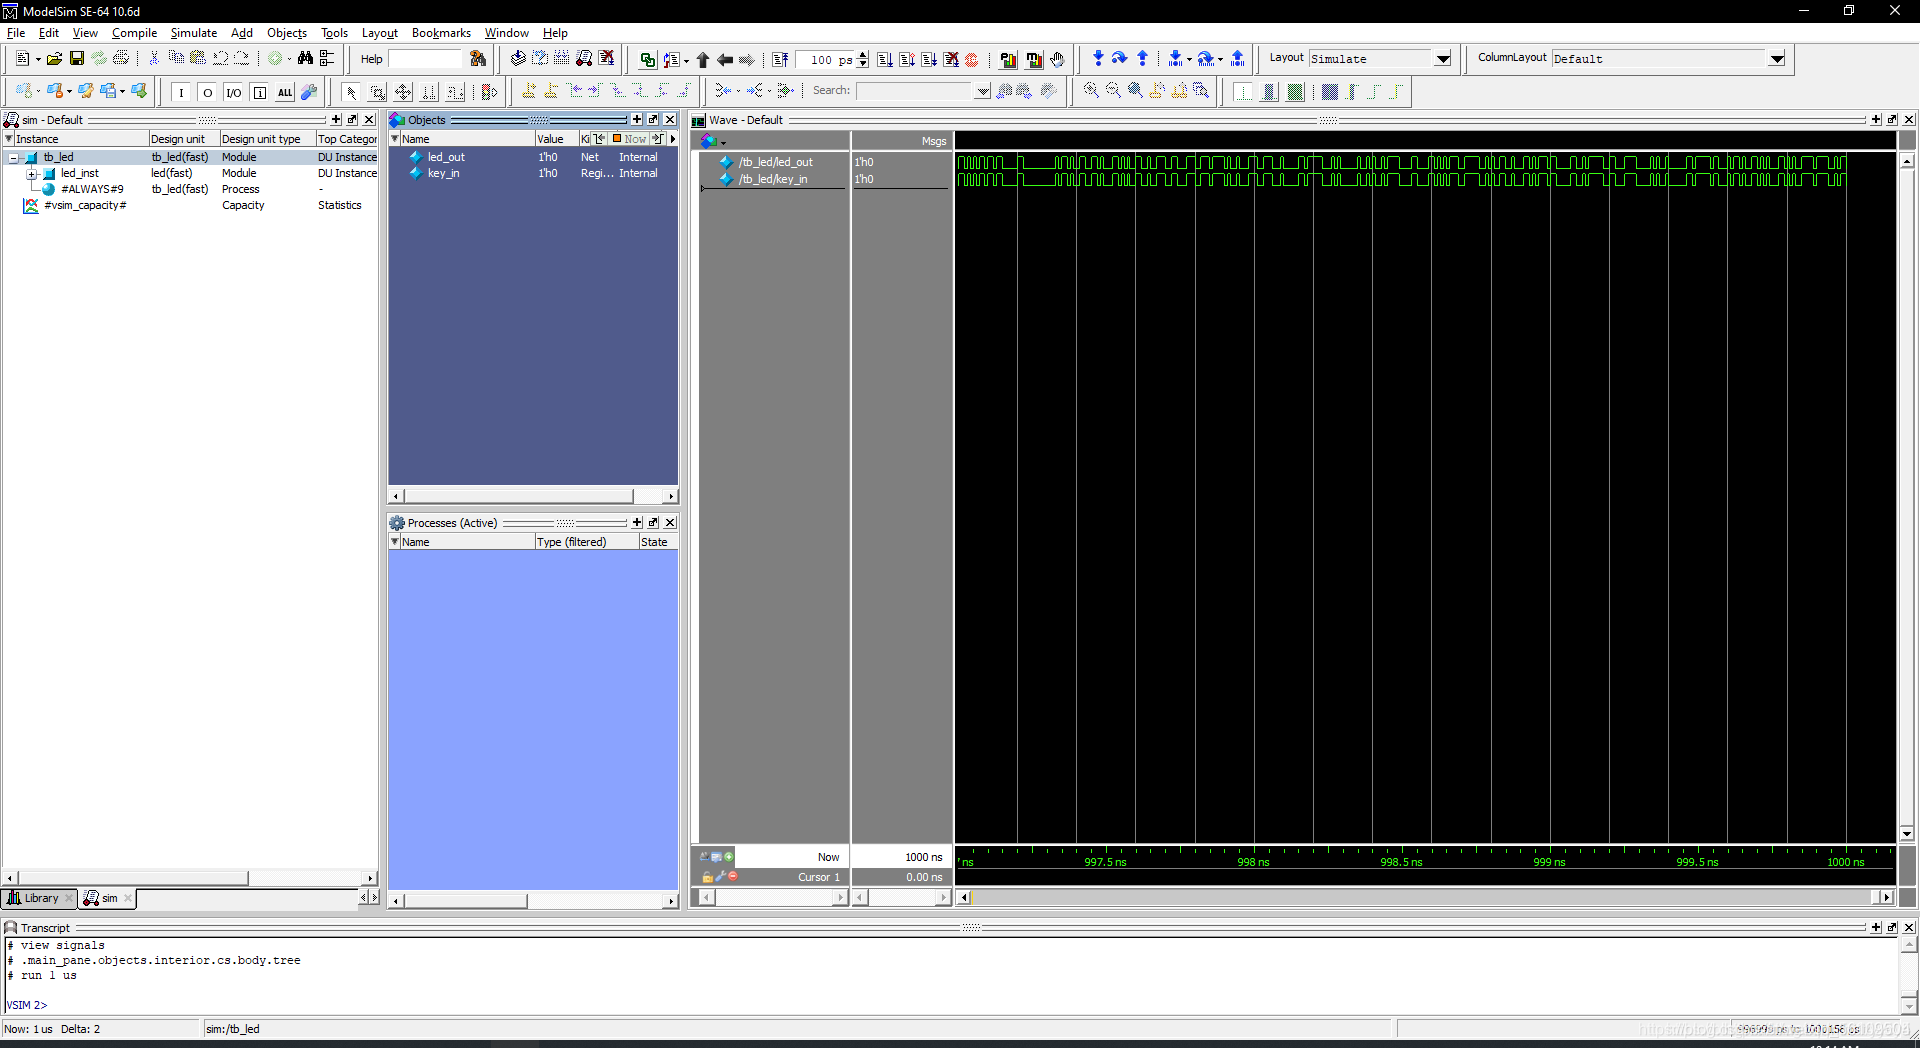Click the Zoom Out magnifier icon
Screen dimensions: 1920x1048
[x=1113, y=91]
